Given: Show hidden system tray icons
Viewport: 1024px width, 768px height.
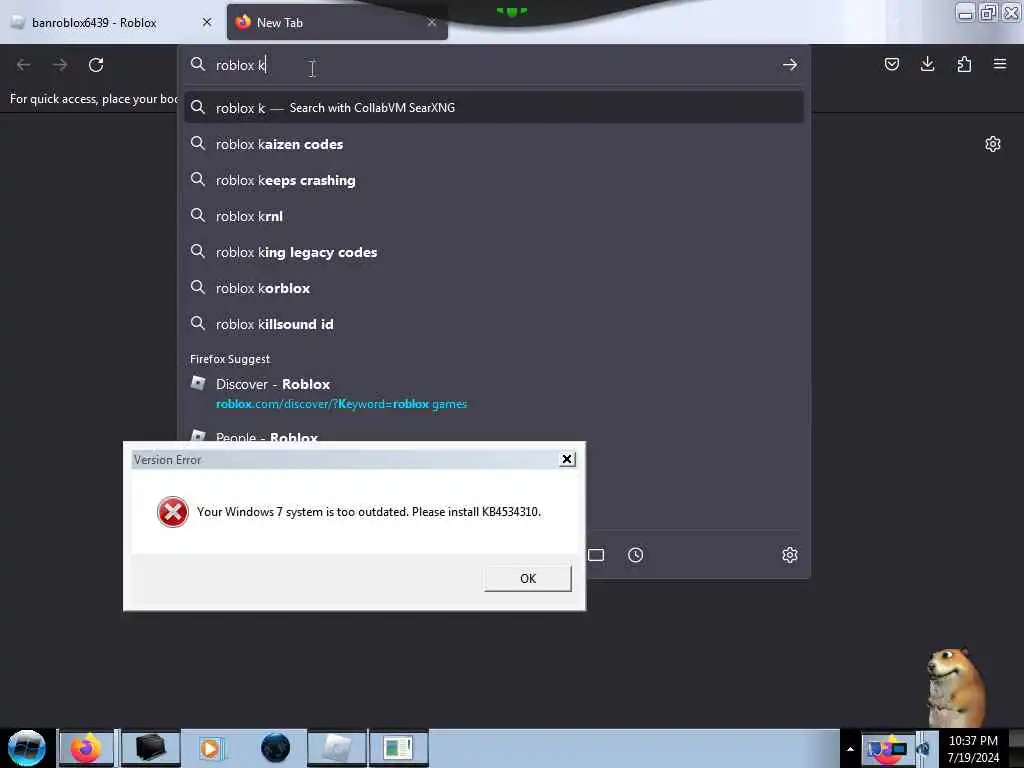Looking at the screenshot, I should (850, 749).
